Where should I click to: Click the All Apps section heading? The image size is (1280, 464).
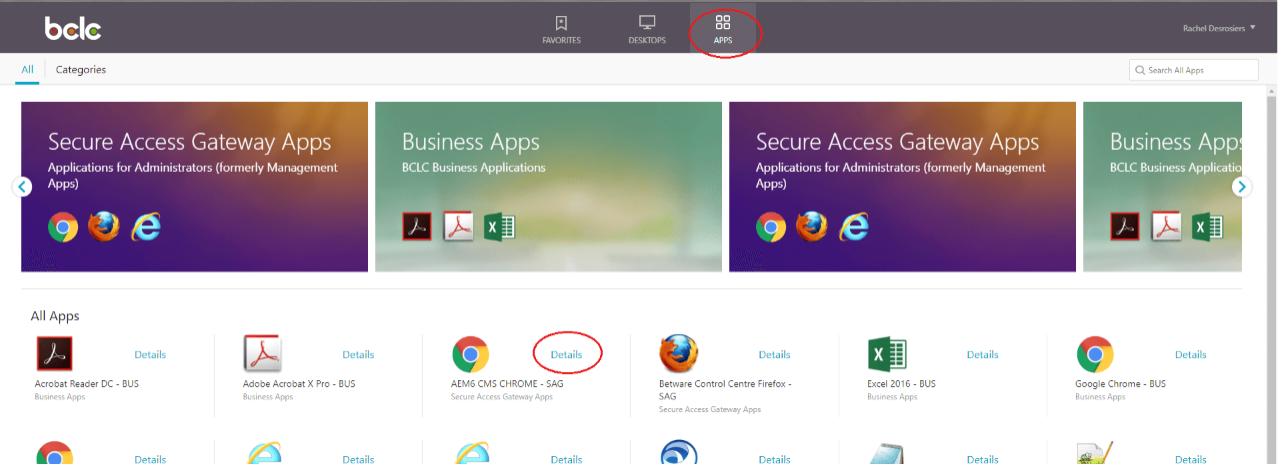(55, 316)
